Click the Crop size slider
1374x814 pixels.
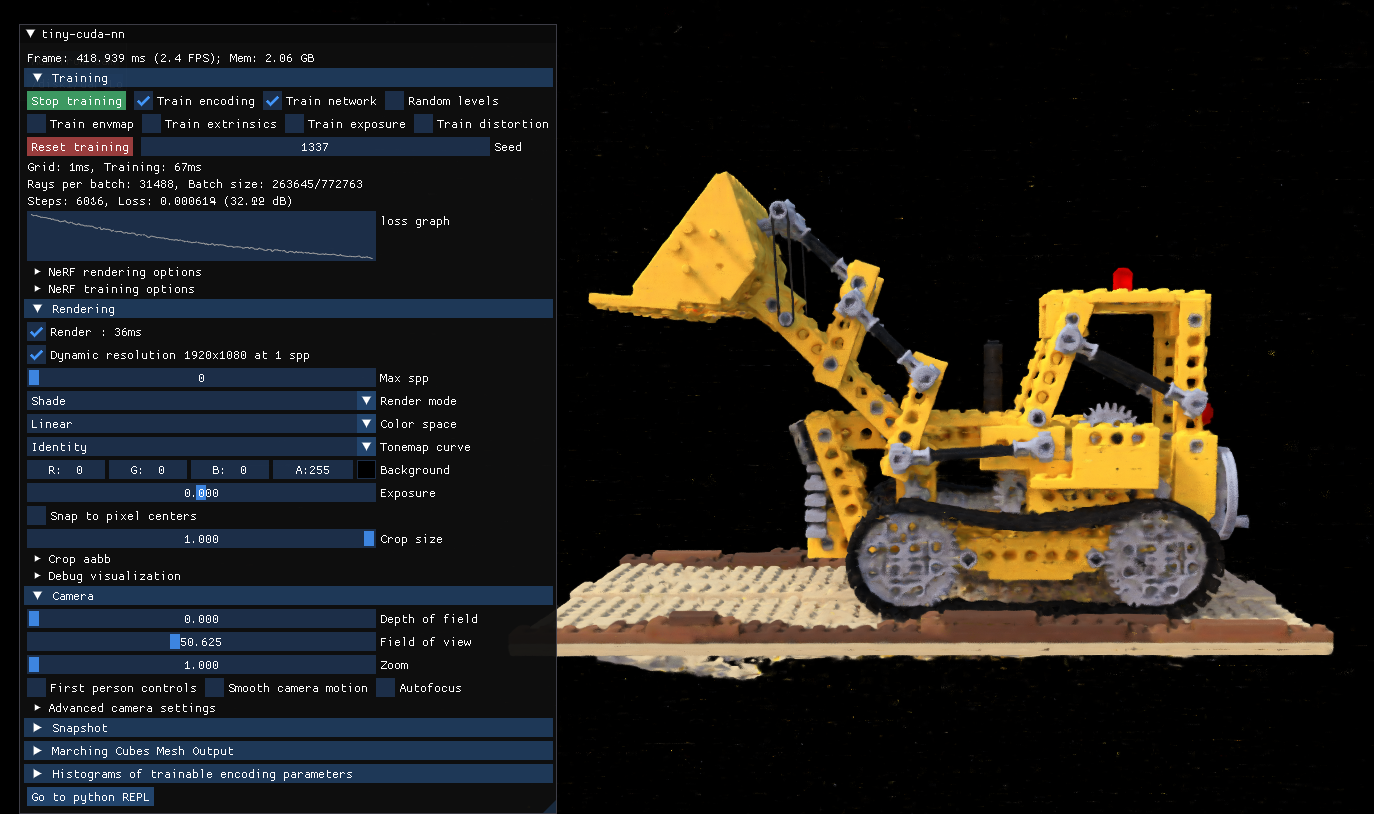click(x=201, y=539)
